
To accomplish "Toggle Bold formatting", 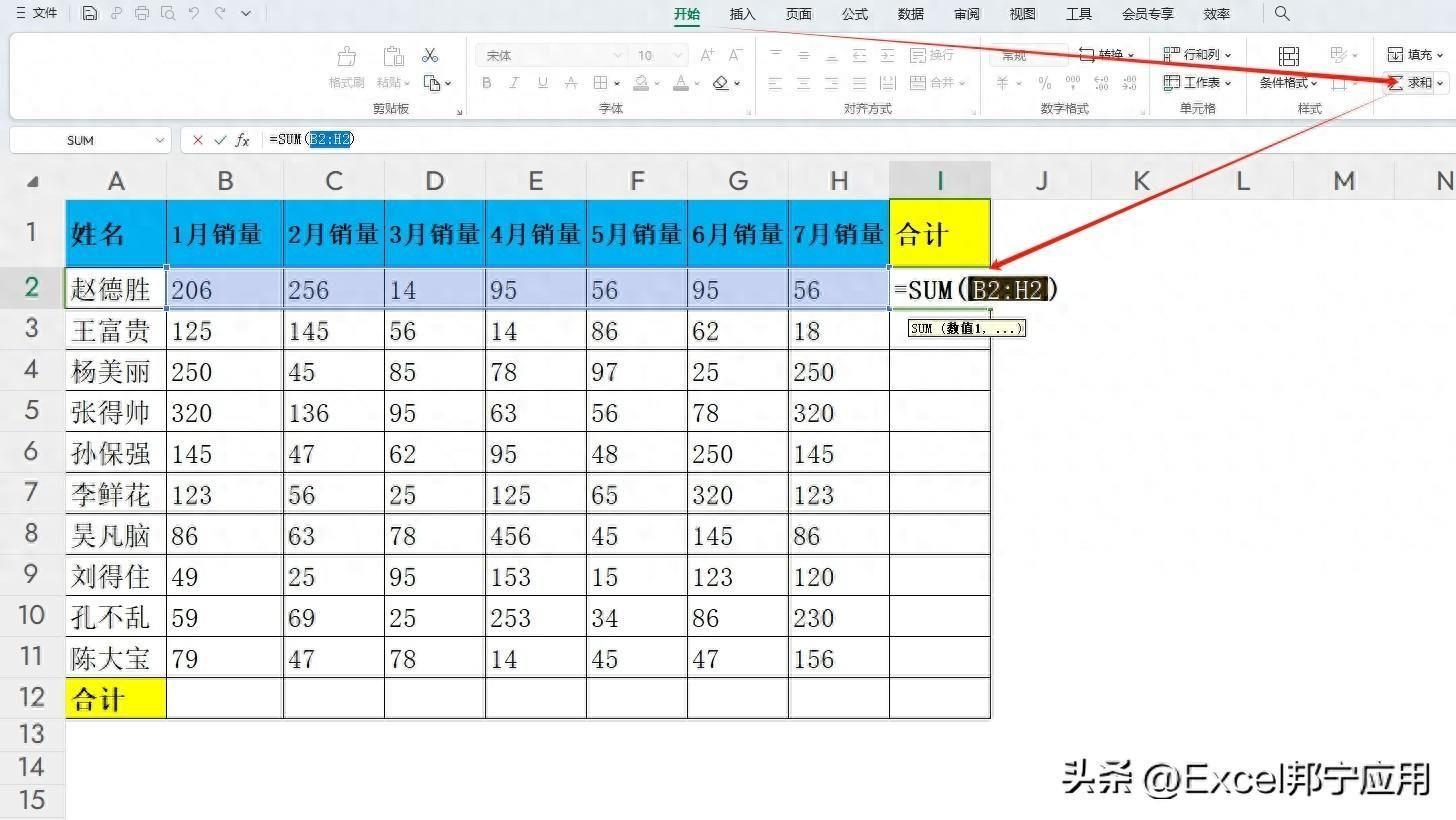I will tap(487, 83).
